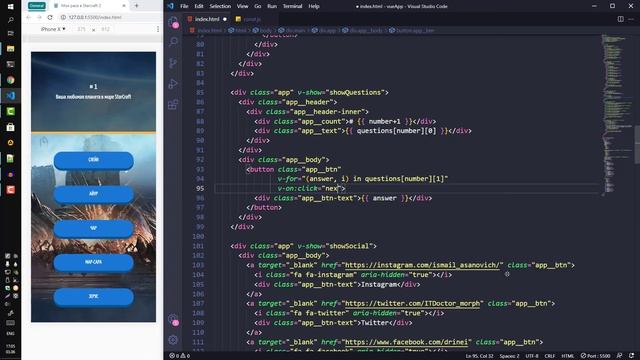Open the Terminal menu

click(292, 6)
